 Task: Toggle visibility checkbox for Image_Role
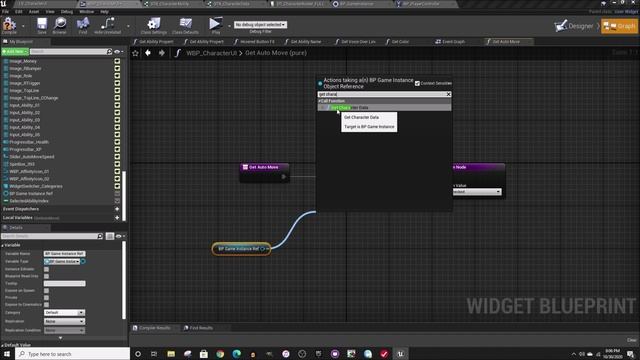[117, 76]
